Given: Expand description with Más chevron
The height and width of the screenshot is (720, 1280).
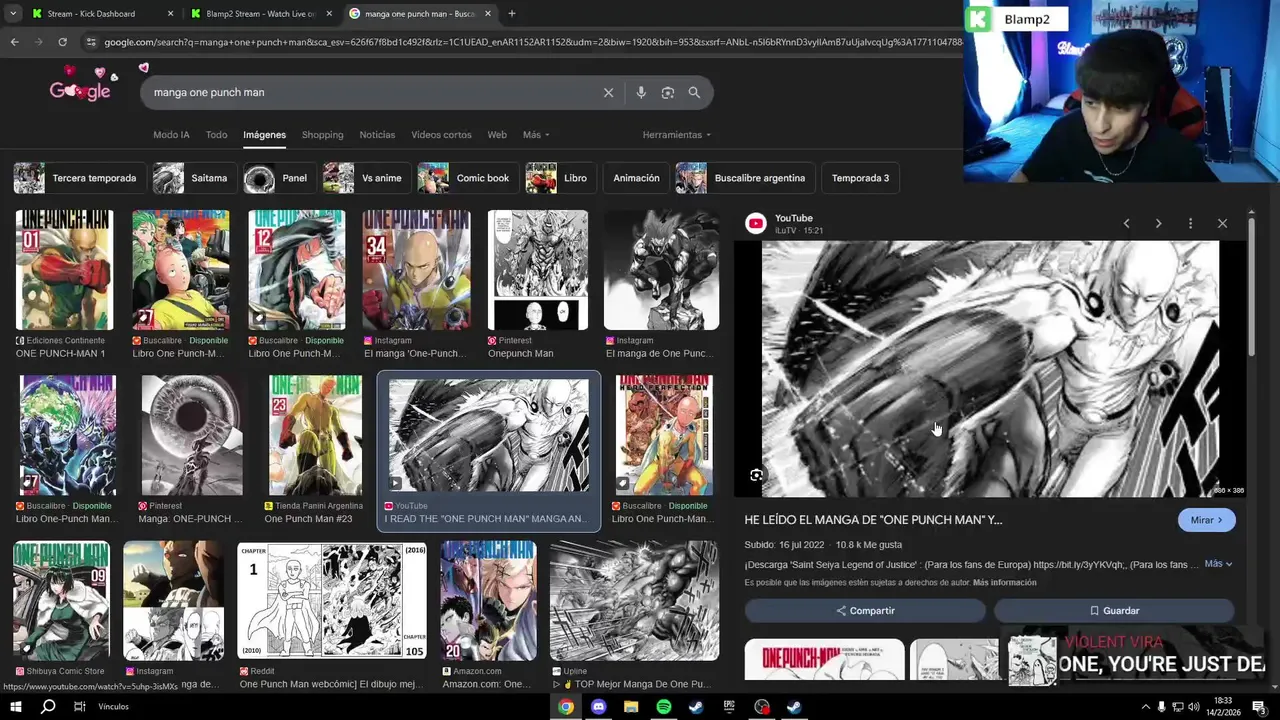Looking at the screenshot, I should tap(1218, 564).
